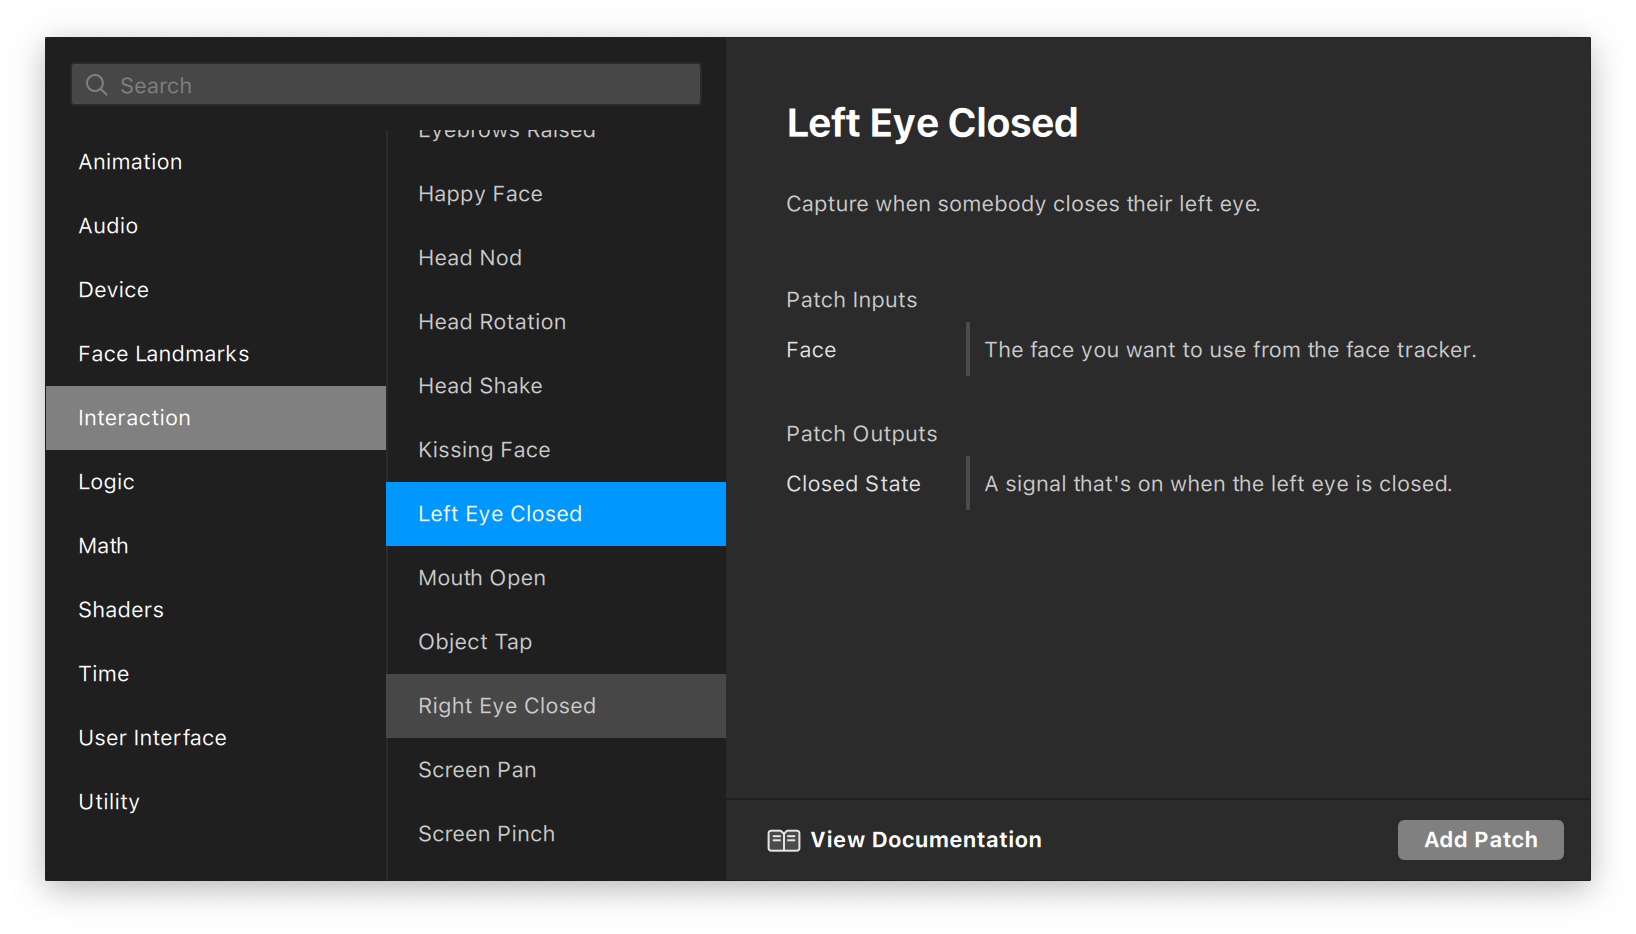
Task: Select the Animation category
Action: coord(130,162)
